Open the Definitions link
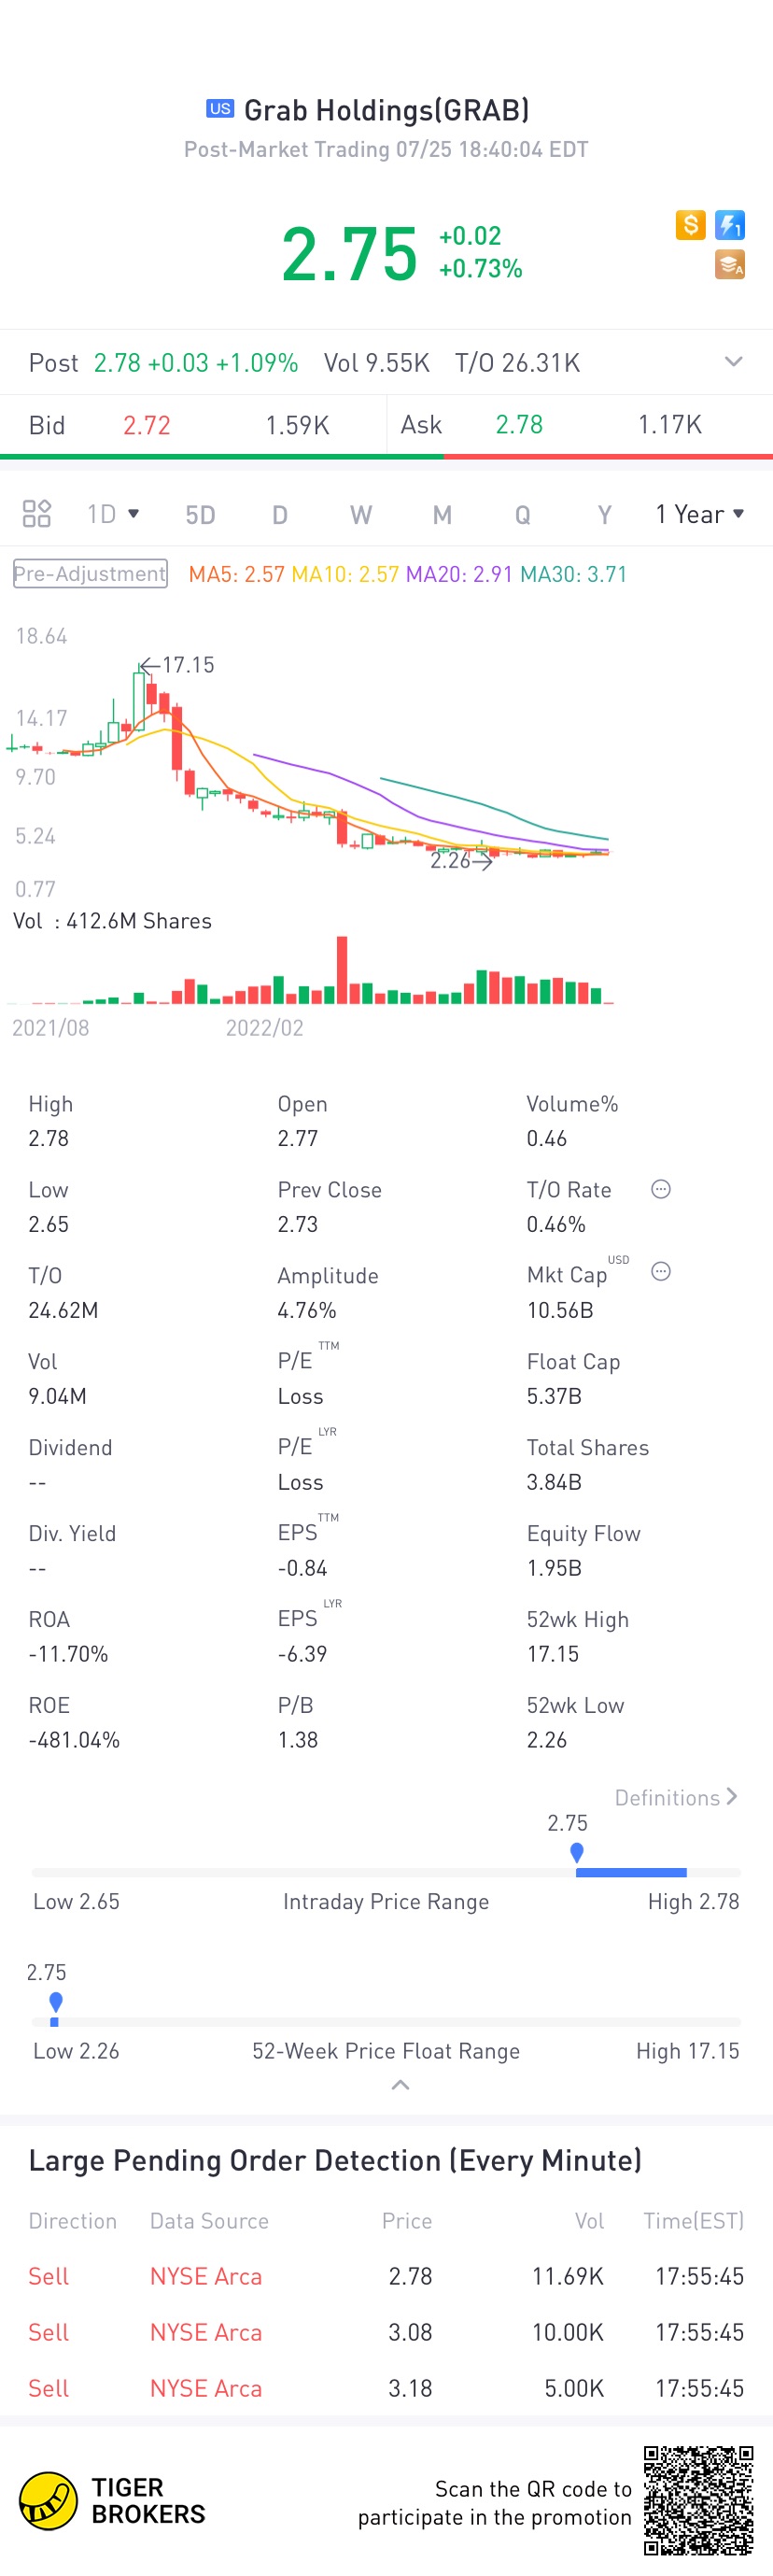The height and width of the screenshot is (2576, 773). (x=676, y=1797)
